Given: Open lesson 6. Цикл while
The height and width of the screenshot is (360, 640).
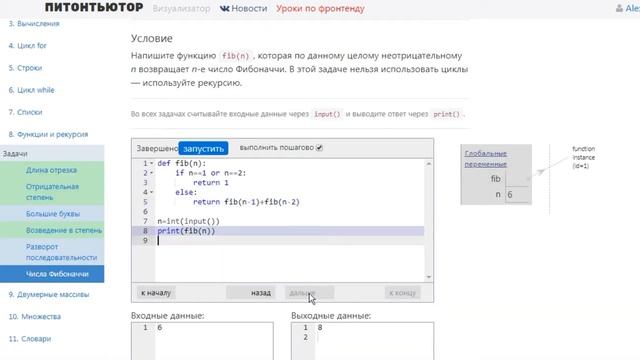Looking at the screenshot, I should tap(31, 90).
